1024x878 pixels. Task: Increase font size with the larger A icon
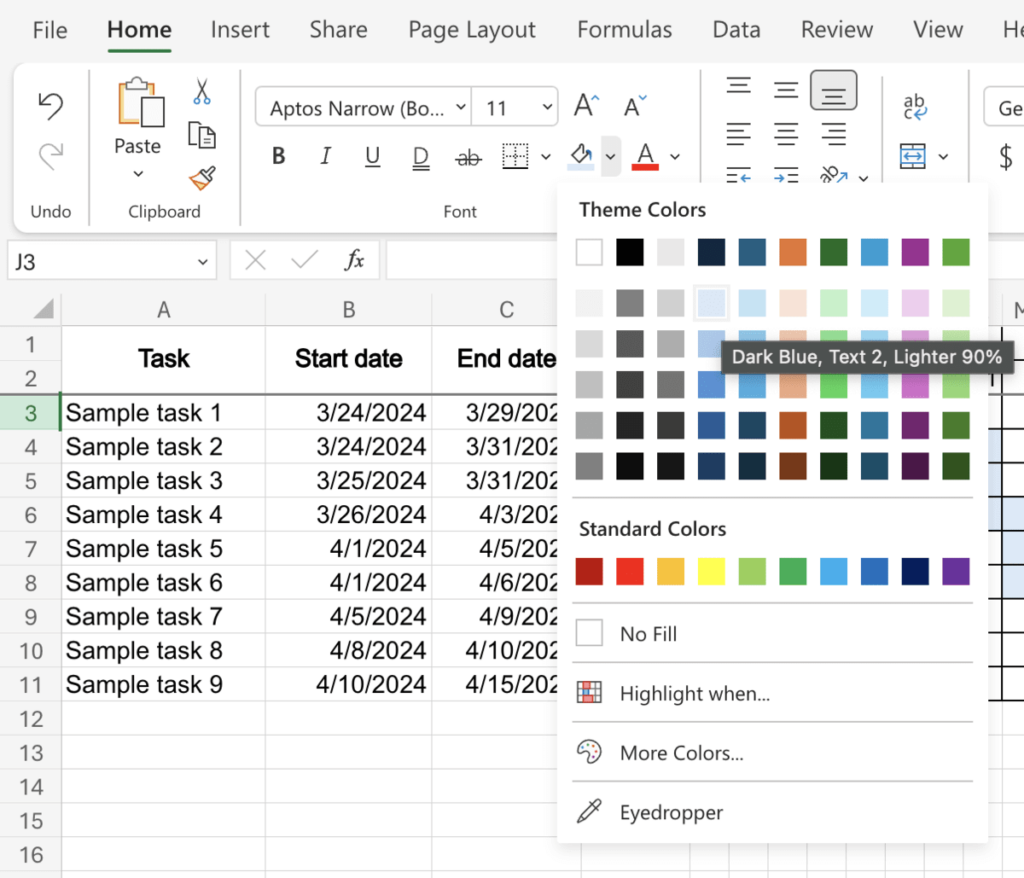coord(584,103)
